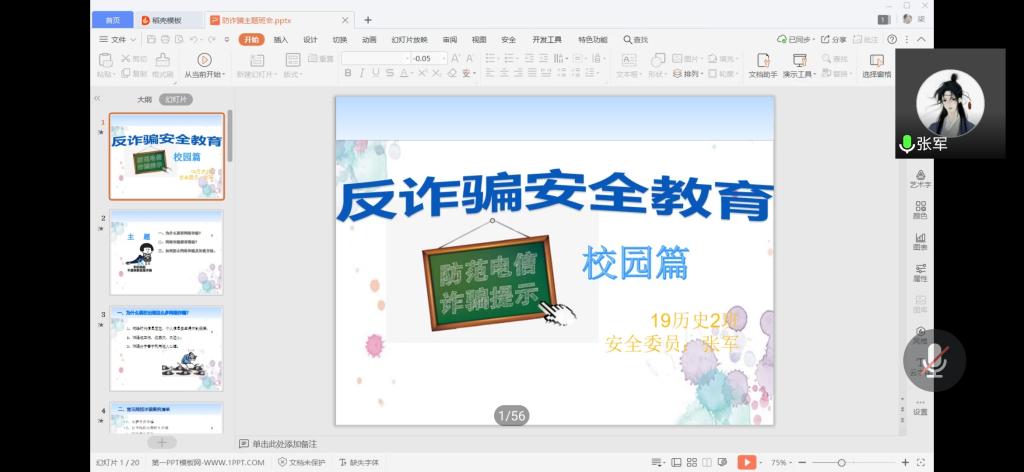Add a new slide with the plus button
The width and height of the screenshot is (1024, 472).
pos(161,442)
